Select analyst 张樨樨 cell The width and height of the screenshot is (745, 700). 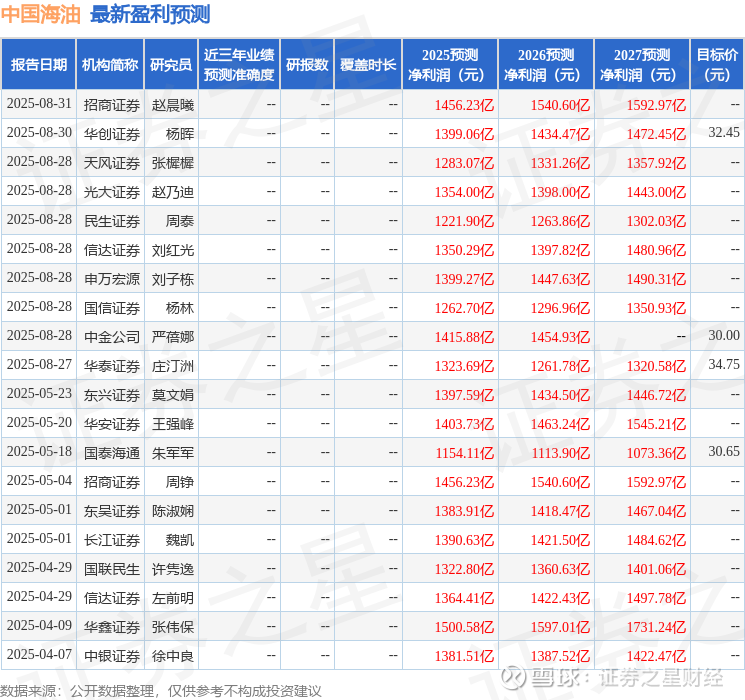point(173,163)
